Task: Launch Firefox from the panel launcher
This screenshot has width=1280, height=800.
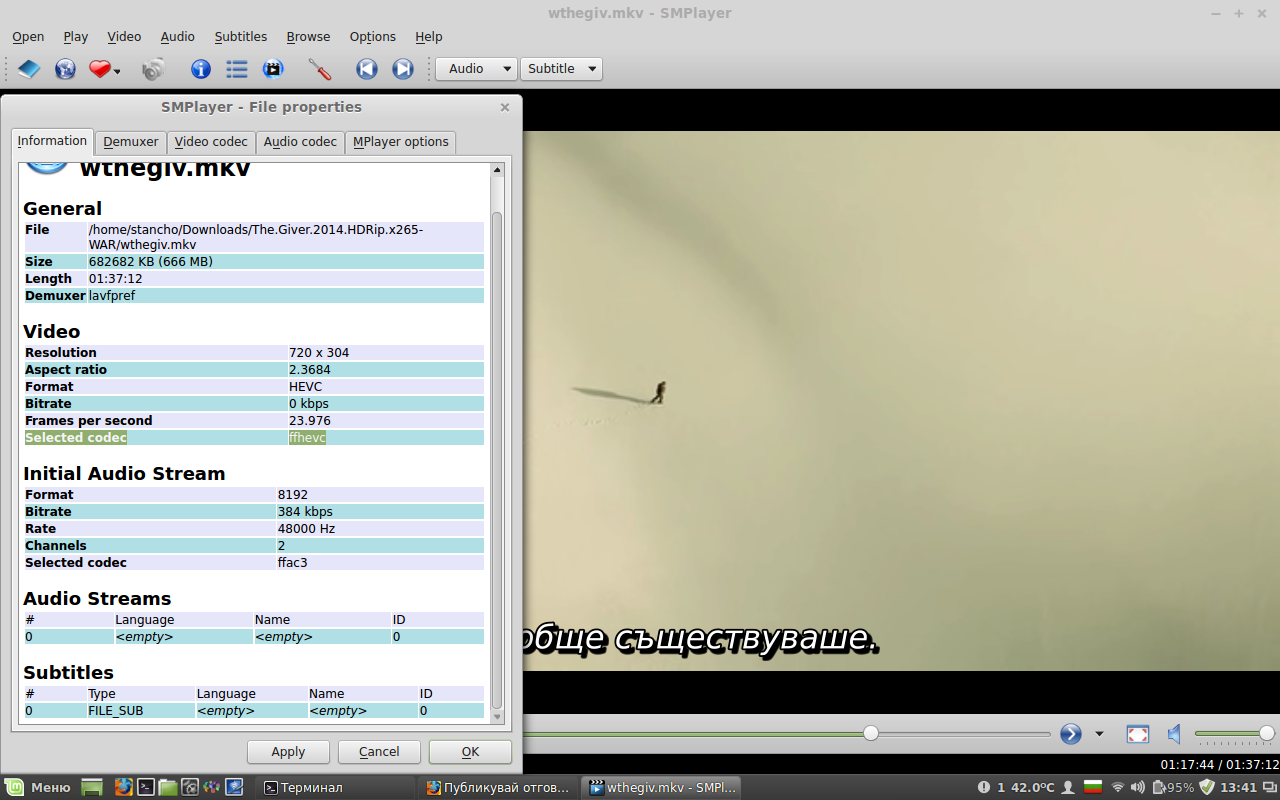Action: point(123,787)
